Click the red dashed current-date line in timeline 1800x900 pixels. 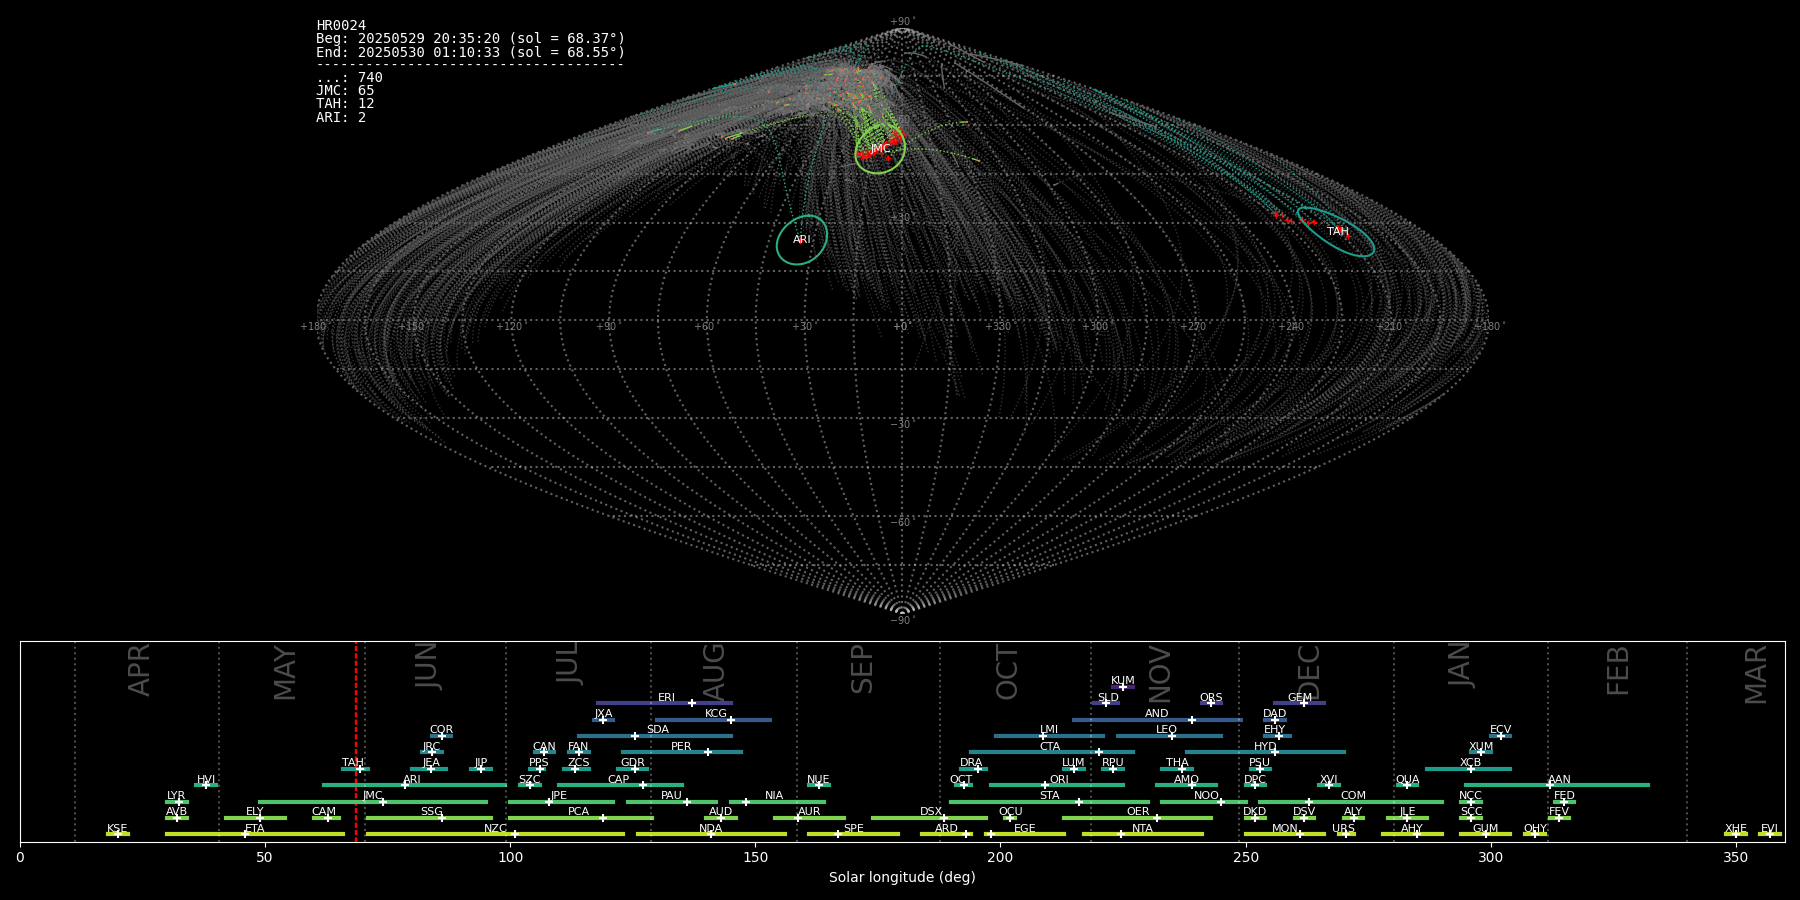point(356,741)
